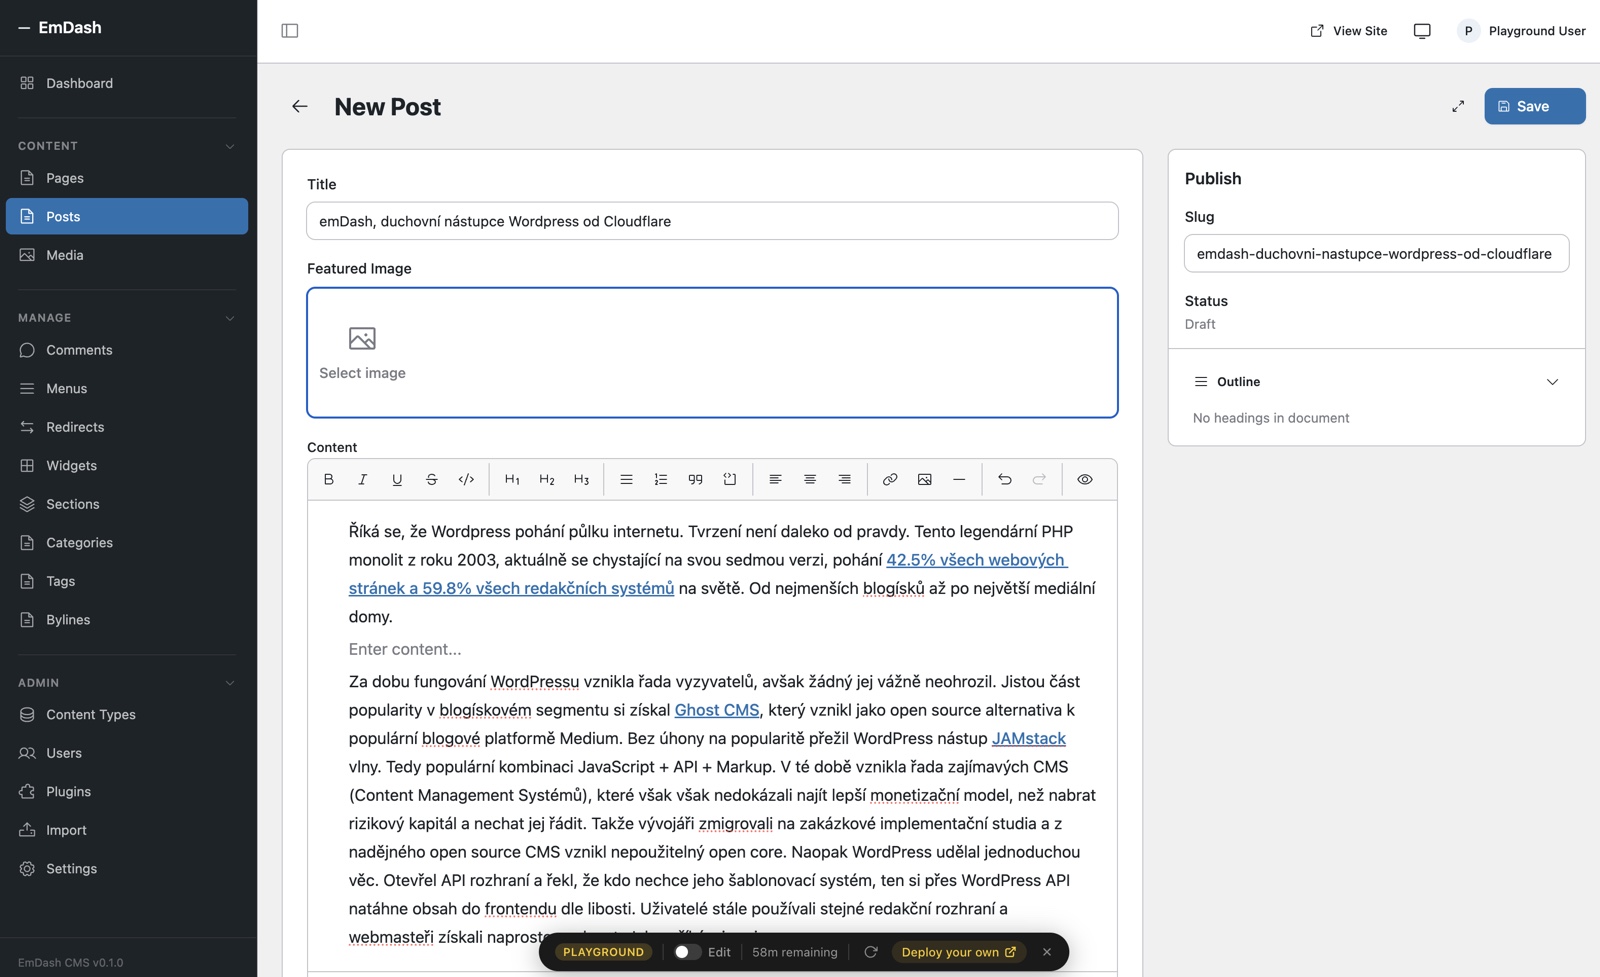Open Redirects in the sidebar

click(127, 427)
